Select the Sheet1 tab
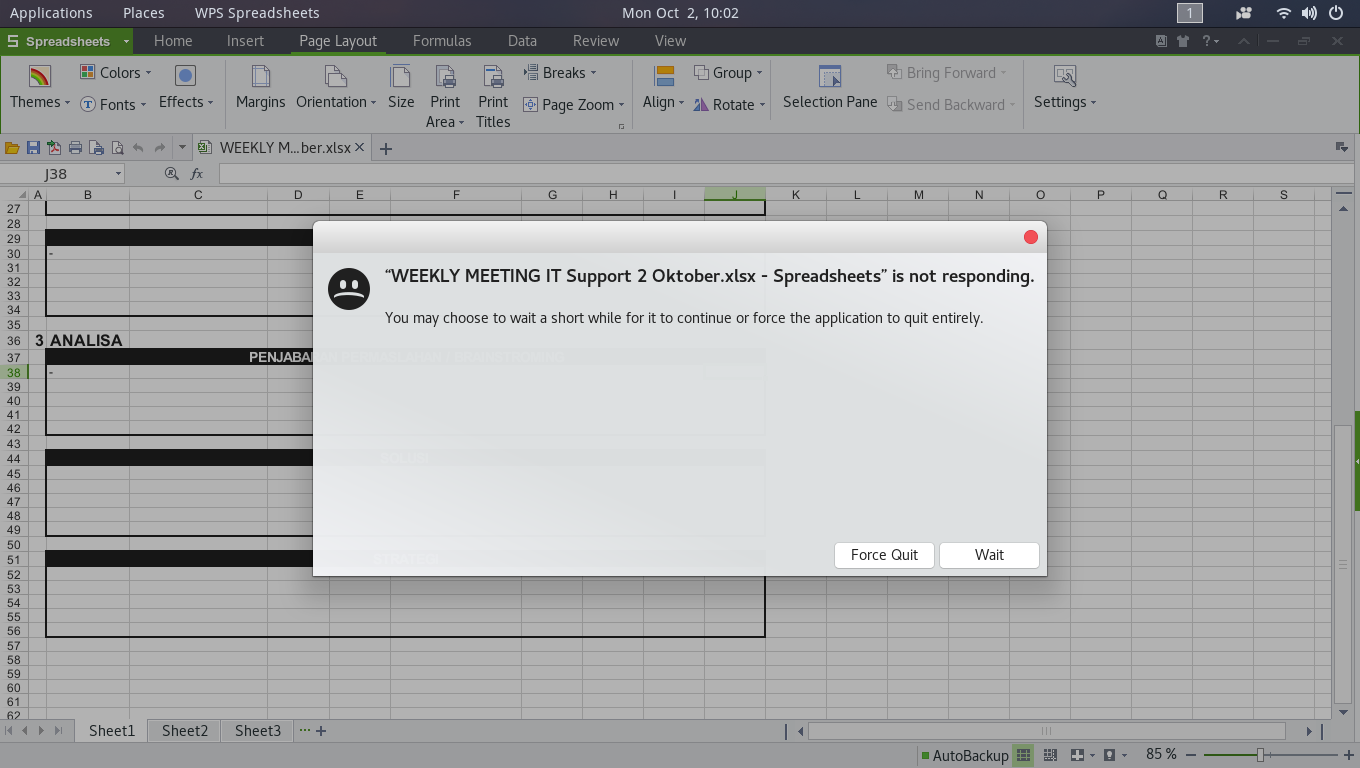Image resolution: width=1360 pixels, height=768 pixels. tap(112, 731)
